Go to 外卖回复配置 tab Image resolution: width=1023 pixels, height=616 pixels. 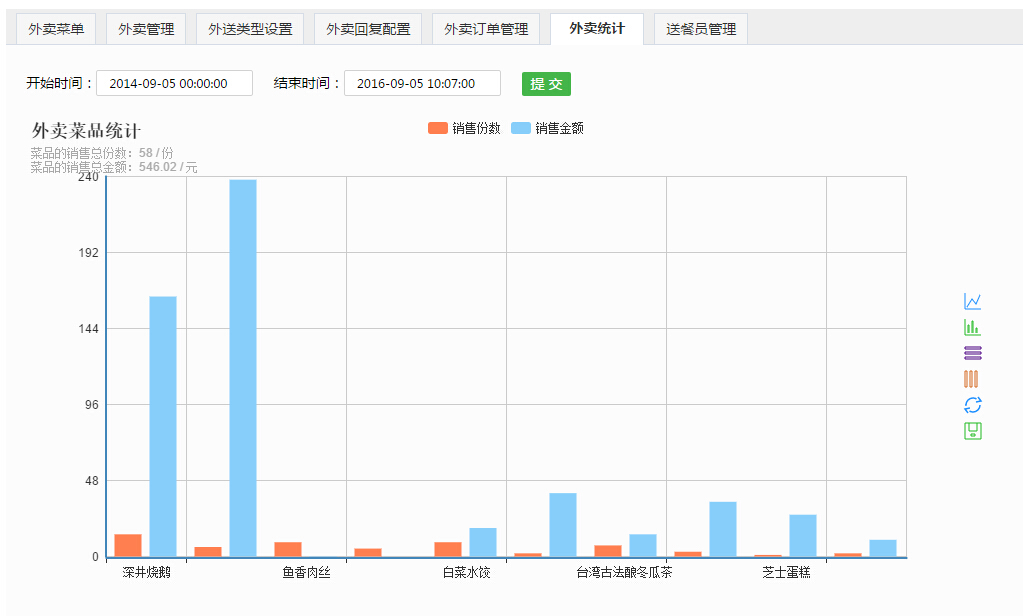click(368, 29)
